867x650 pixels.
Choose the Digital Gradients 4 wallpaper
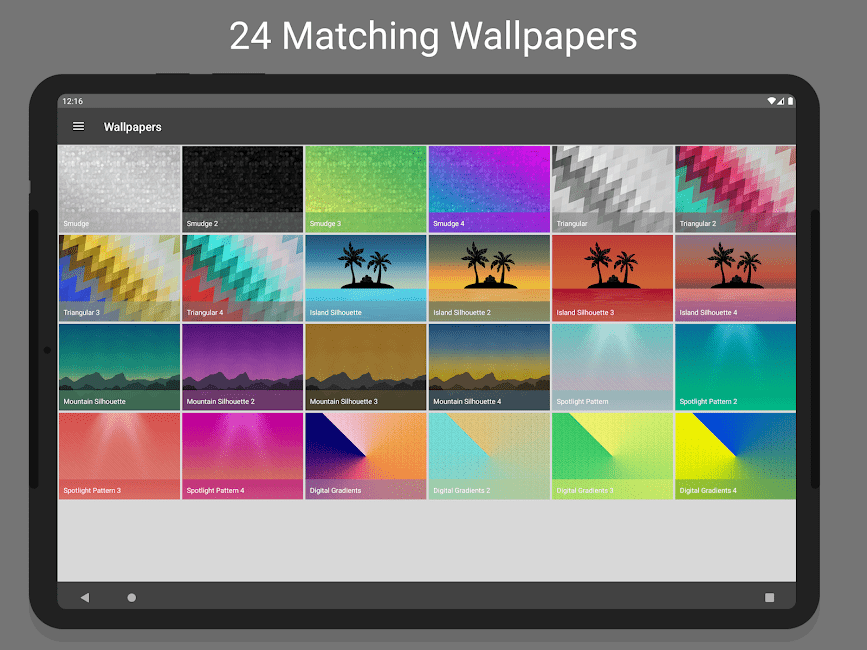tap(735, 456)
